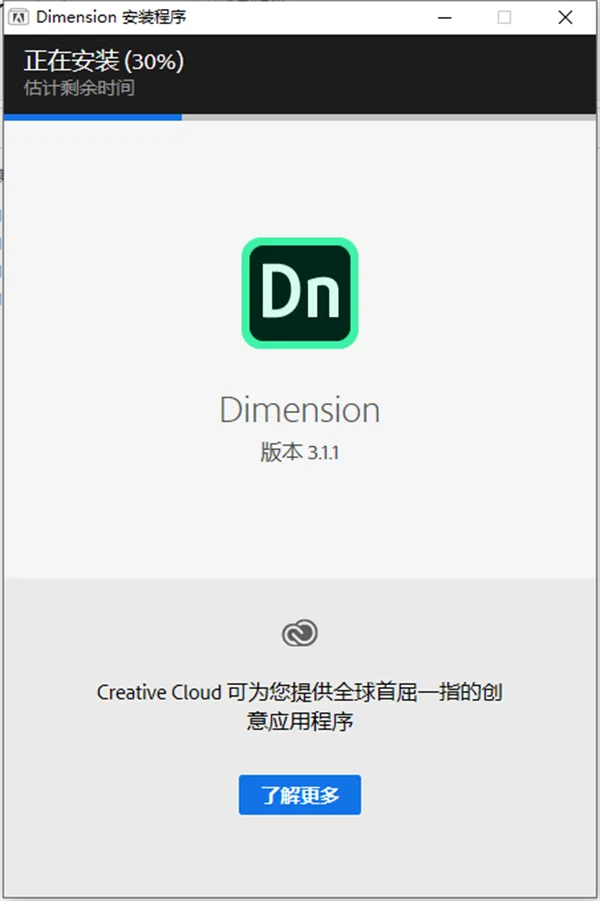Click the Dimension 安装程序 window title
Screen dimensions: 600x901
click(x=111, y=17)
